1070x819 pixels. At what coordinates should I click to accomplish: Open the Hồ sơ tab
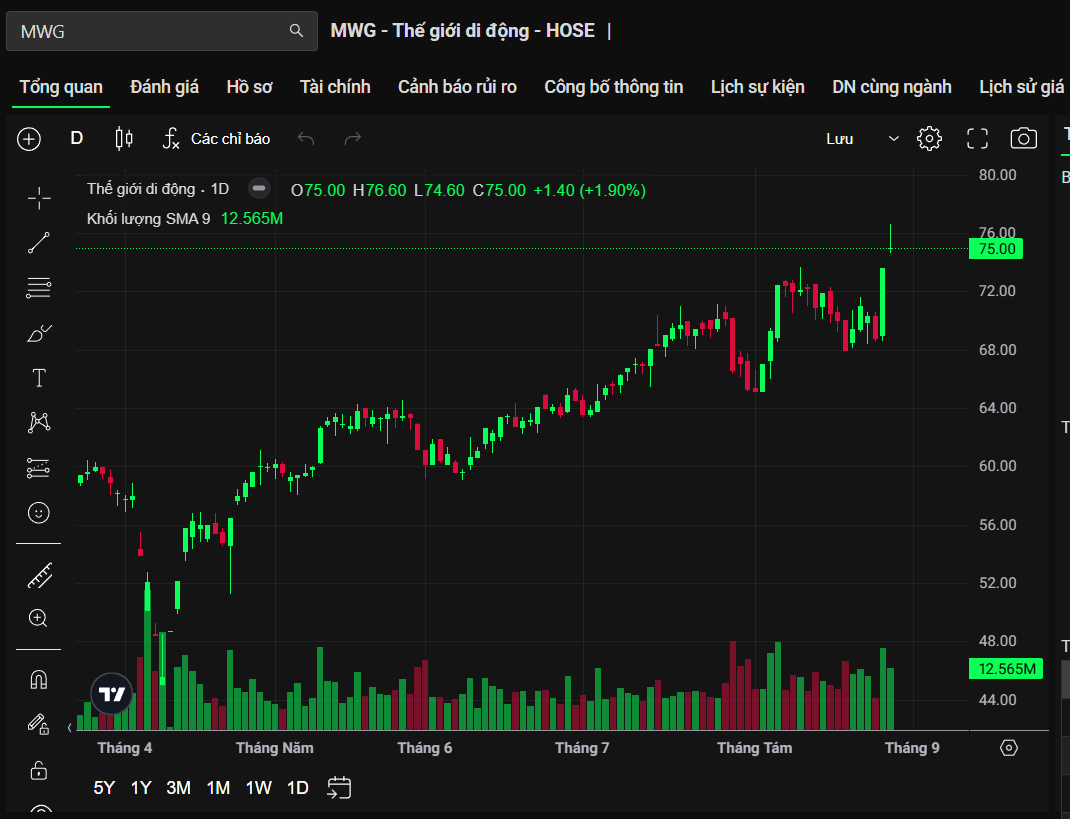click(249, 87)
